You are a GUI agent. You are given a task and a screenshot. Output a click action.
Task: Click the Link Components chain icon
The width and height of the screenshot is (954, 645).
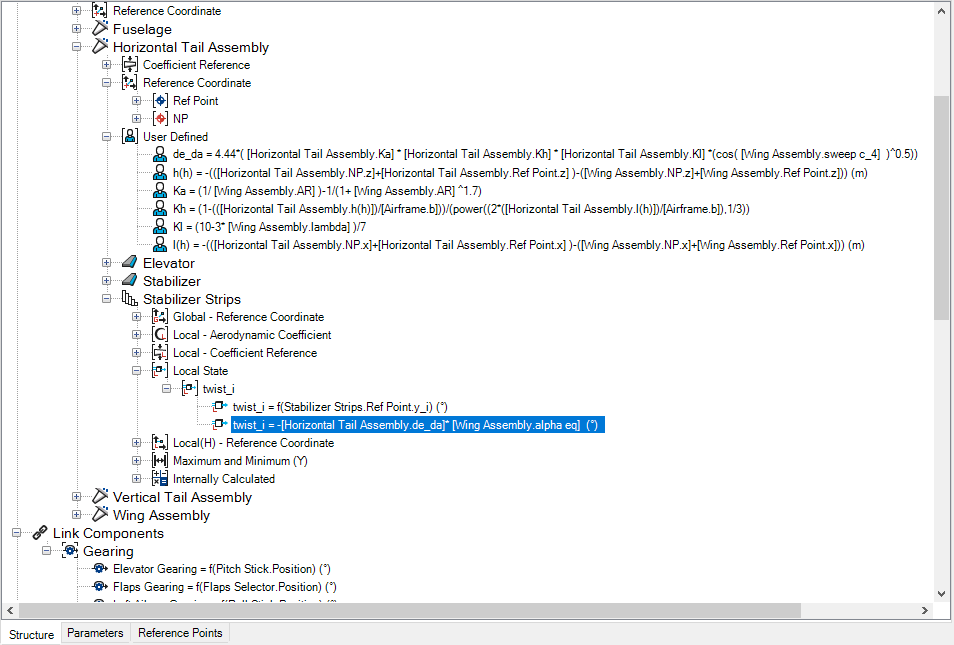[x=40, y=533]
